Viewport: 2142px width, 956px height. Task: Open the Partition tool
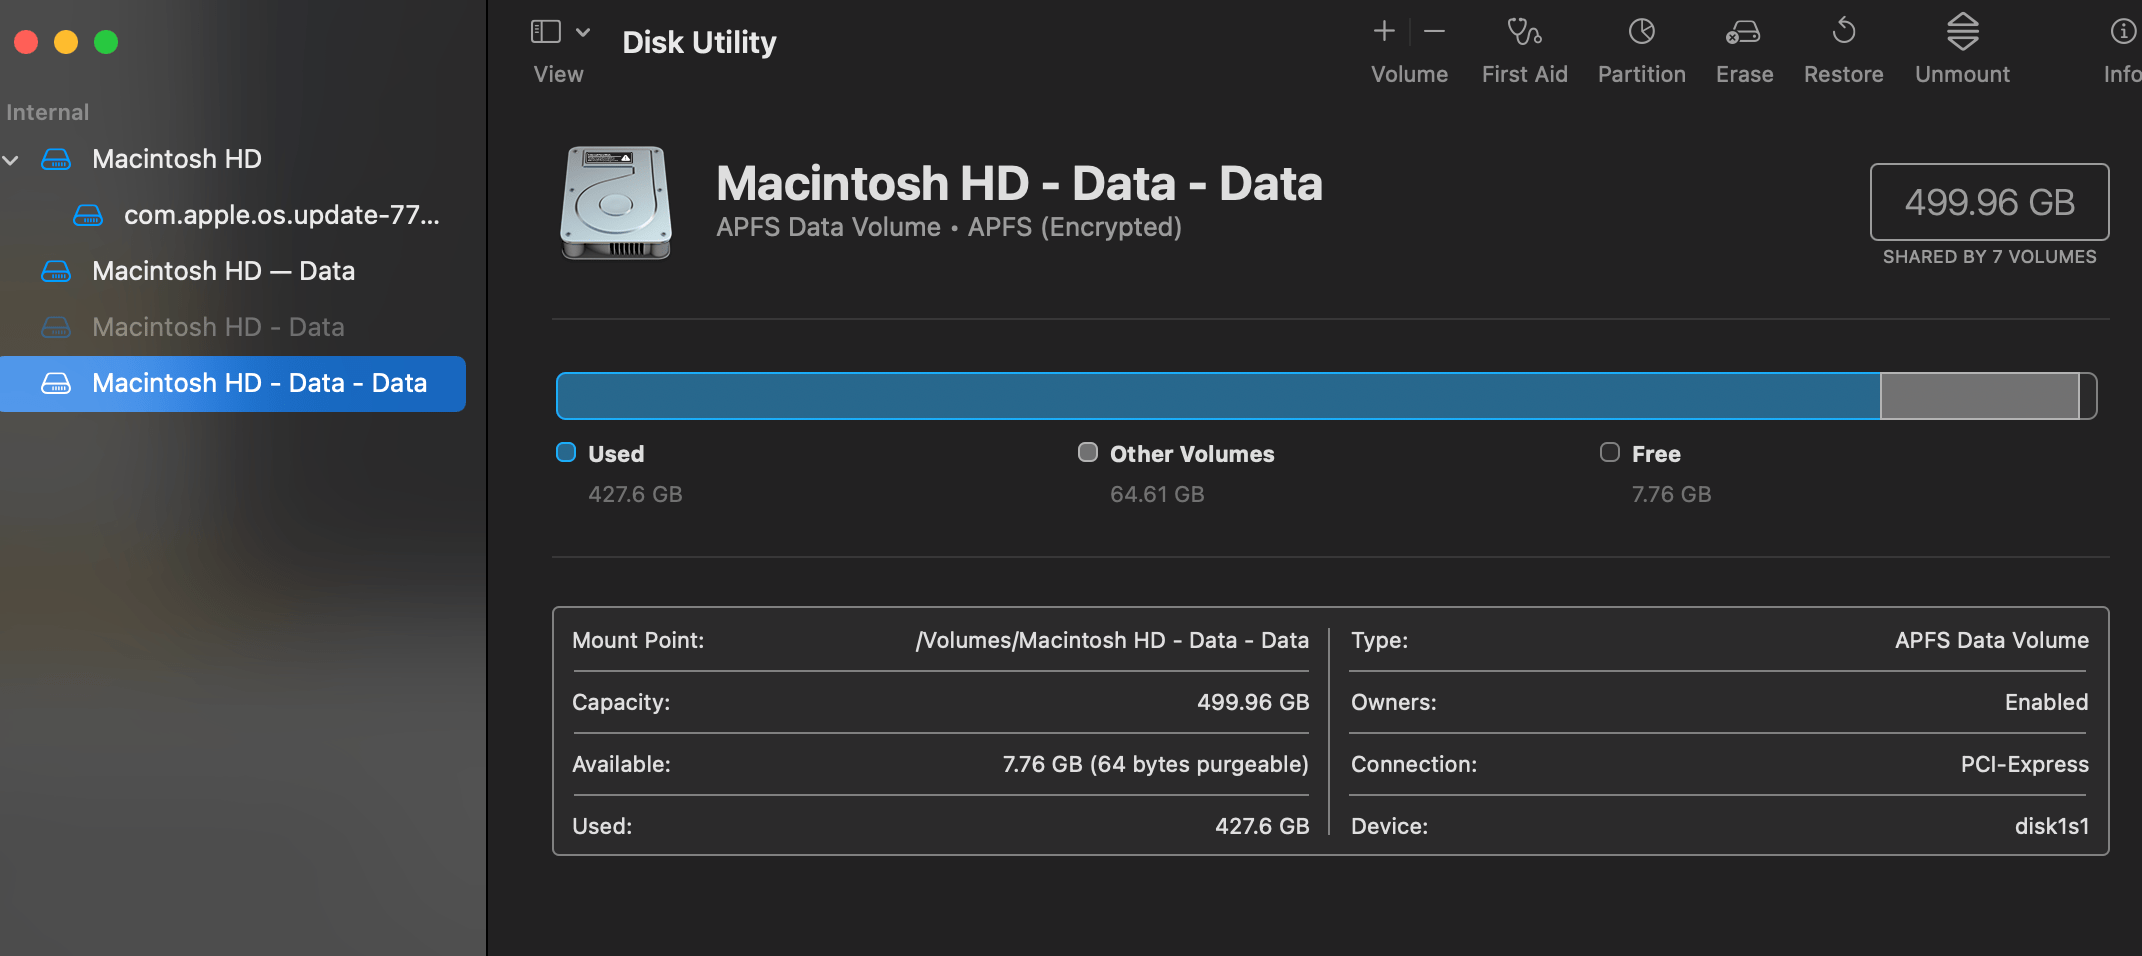coord(1641,47)
